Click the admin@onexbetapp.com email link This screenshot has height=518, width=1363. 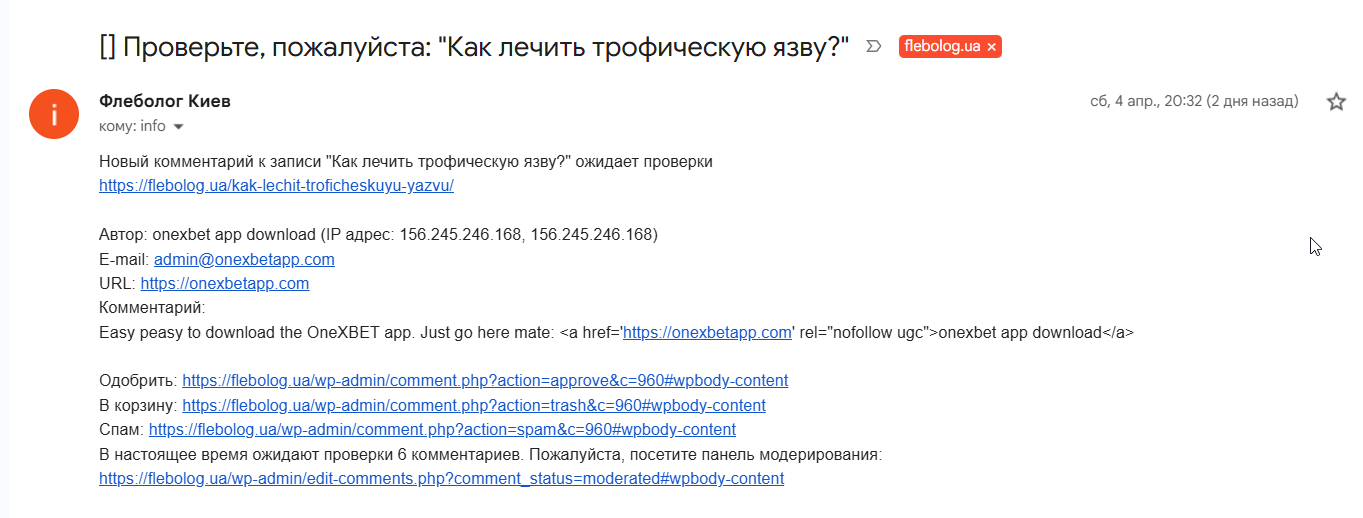tap(244, 259)
